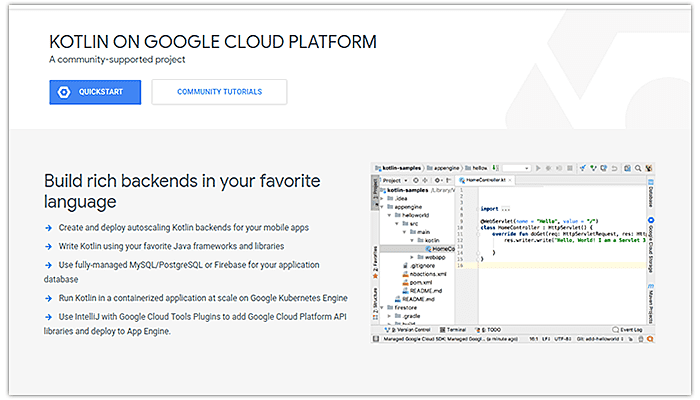
Task: Click Git branch add-helloworld in status bar
Action: tap(598, 339)
